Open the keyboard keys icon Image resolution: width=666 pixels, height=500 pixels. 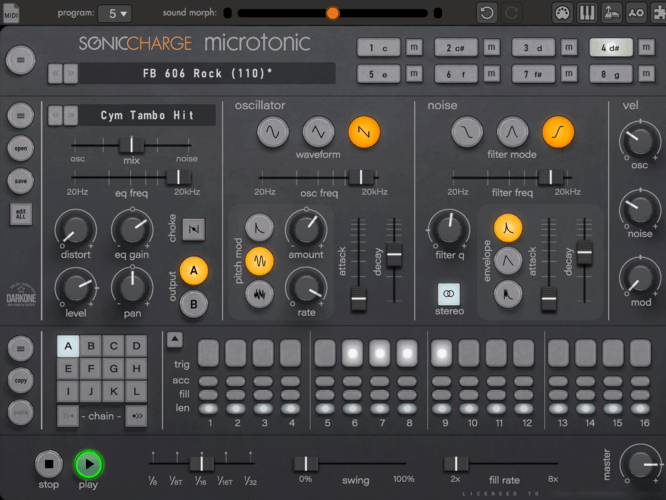[587, 13]
